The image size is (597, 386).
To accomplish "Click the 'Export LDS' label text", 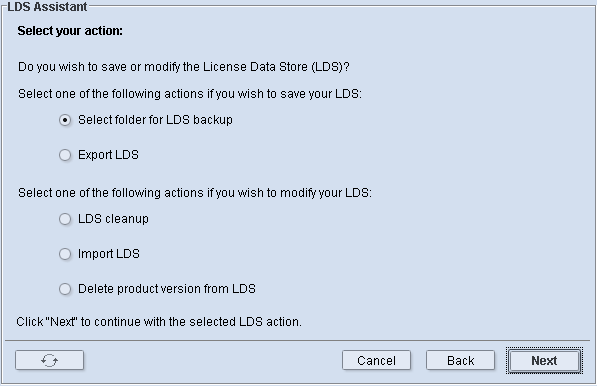I will [x=109, y=155].
